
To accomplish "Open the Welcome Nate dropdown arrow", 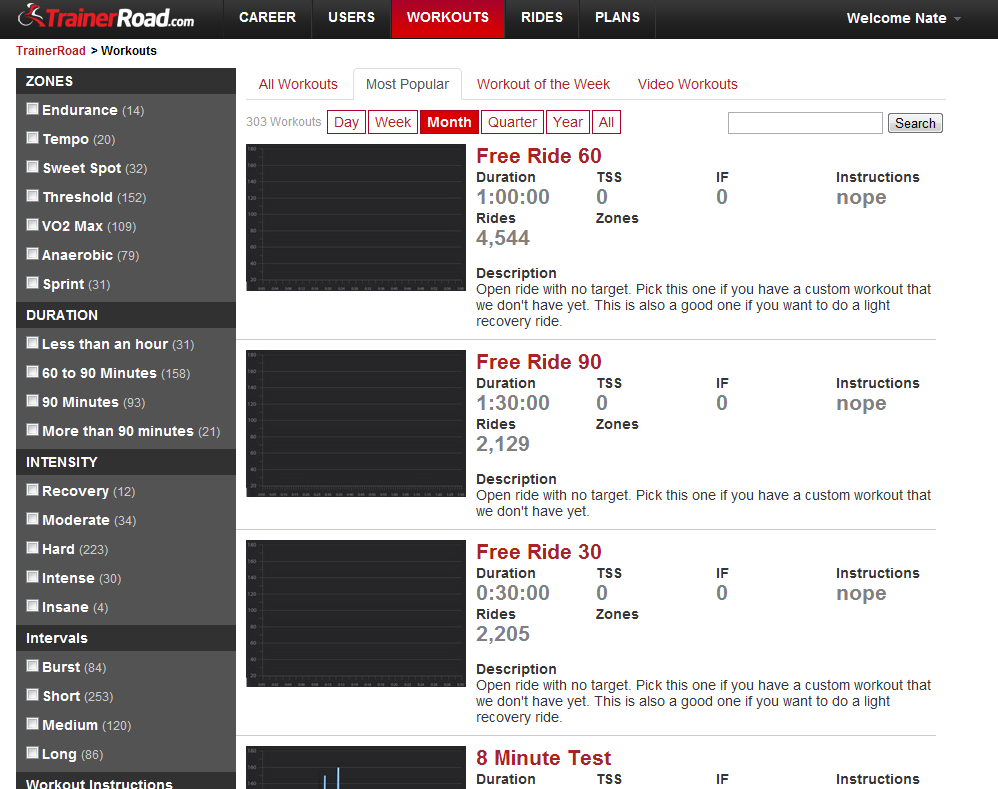I will [957, 19].
